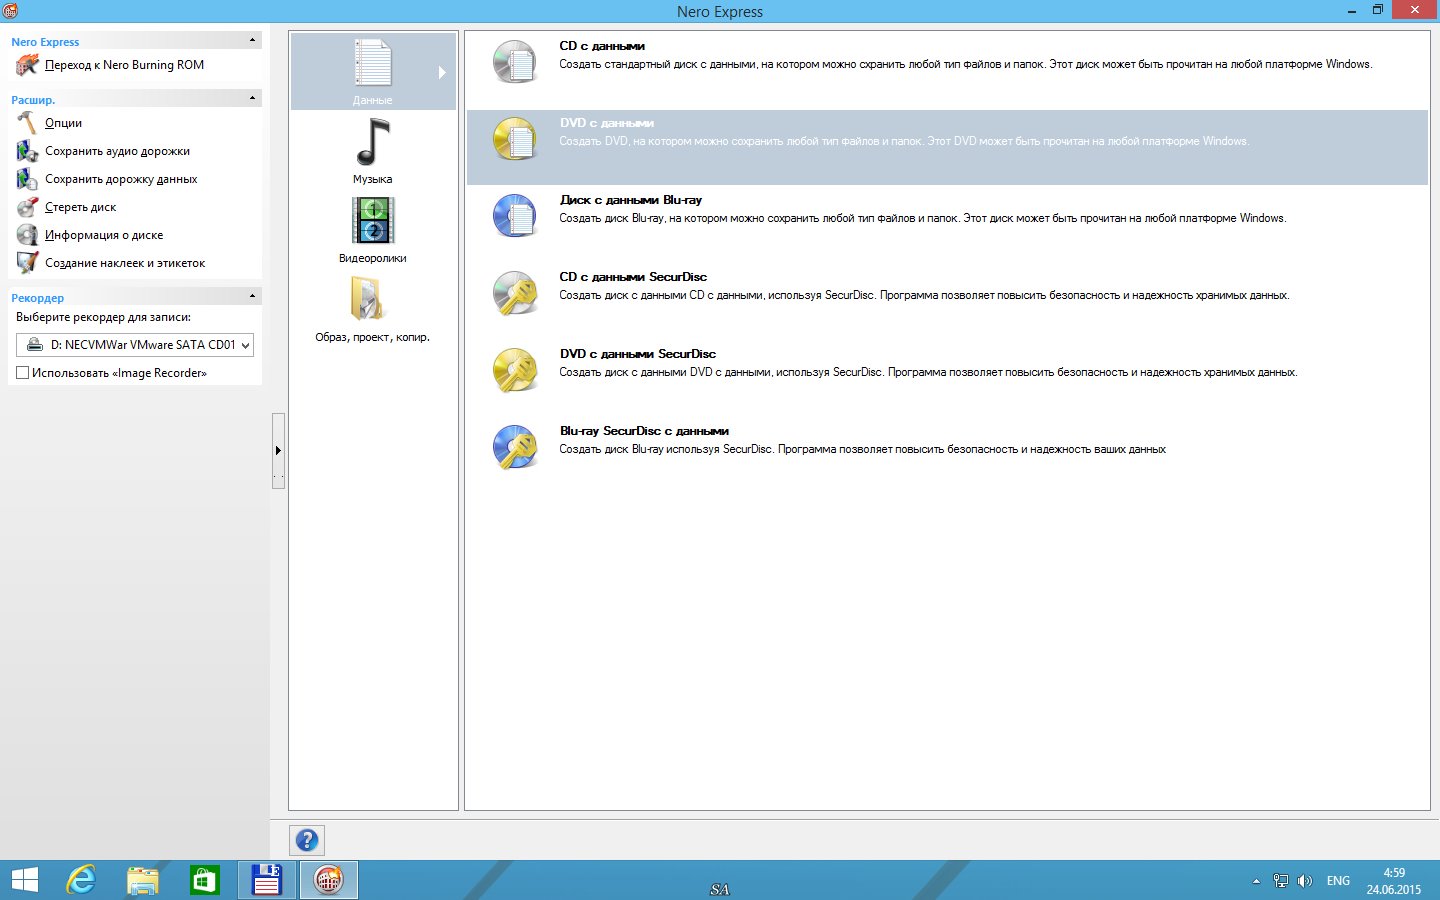The width and height of the screenshot is (1440, 900).
Task: Click the Стереть диск icon
Action: click(x=27, y=207)
